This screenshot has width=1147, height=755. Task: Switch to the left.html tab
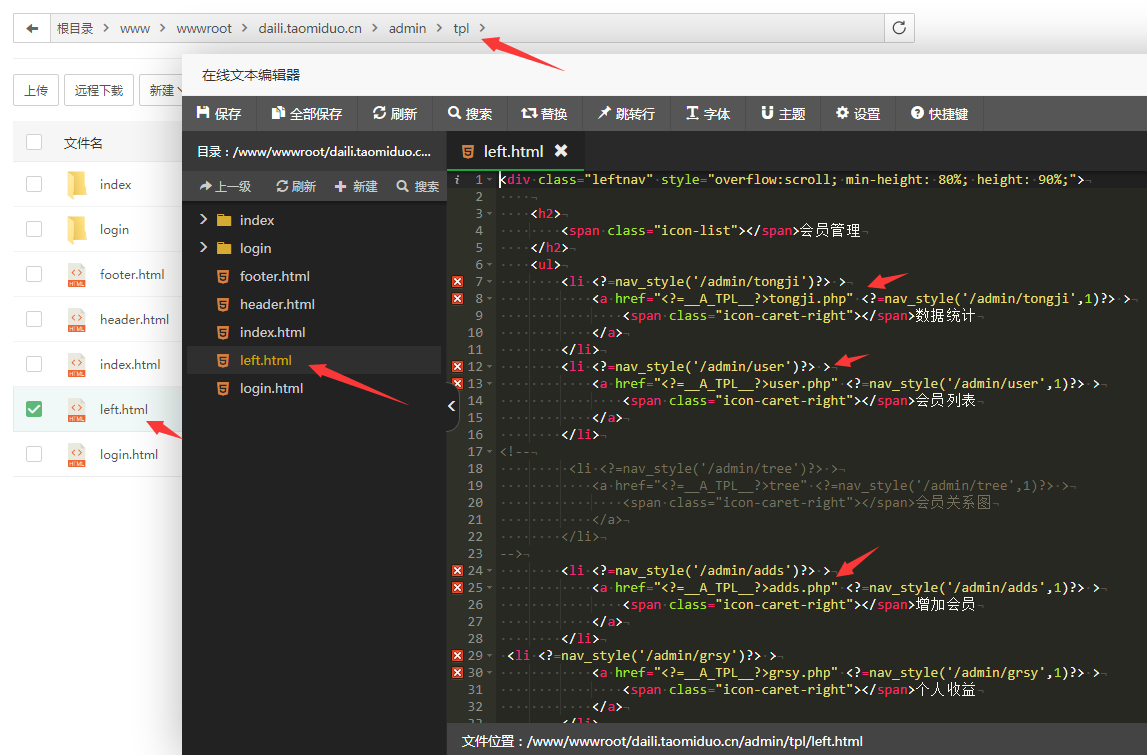[x=513, y=151]
